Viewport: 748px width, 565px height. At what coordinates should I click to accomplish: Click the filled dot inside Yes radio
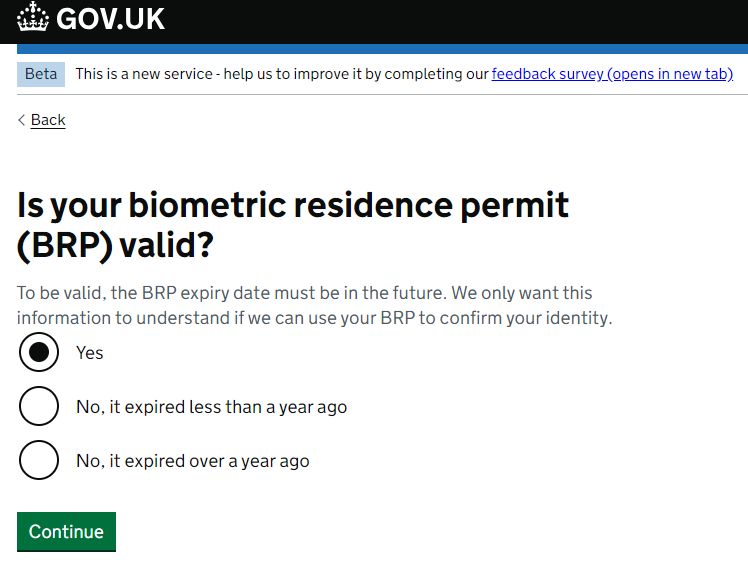pyautogui.click(x=39, y=353)
